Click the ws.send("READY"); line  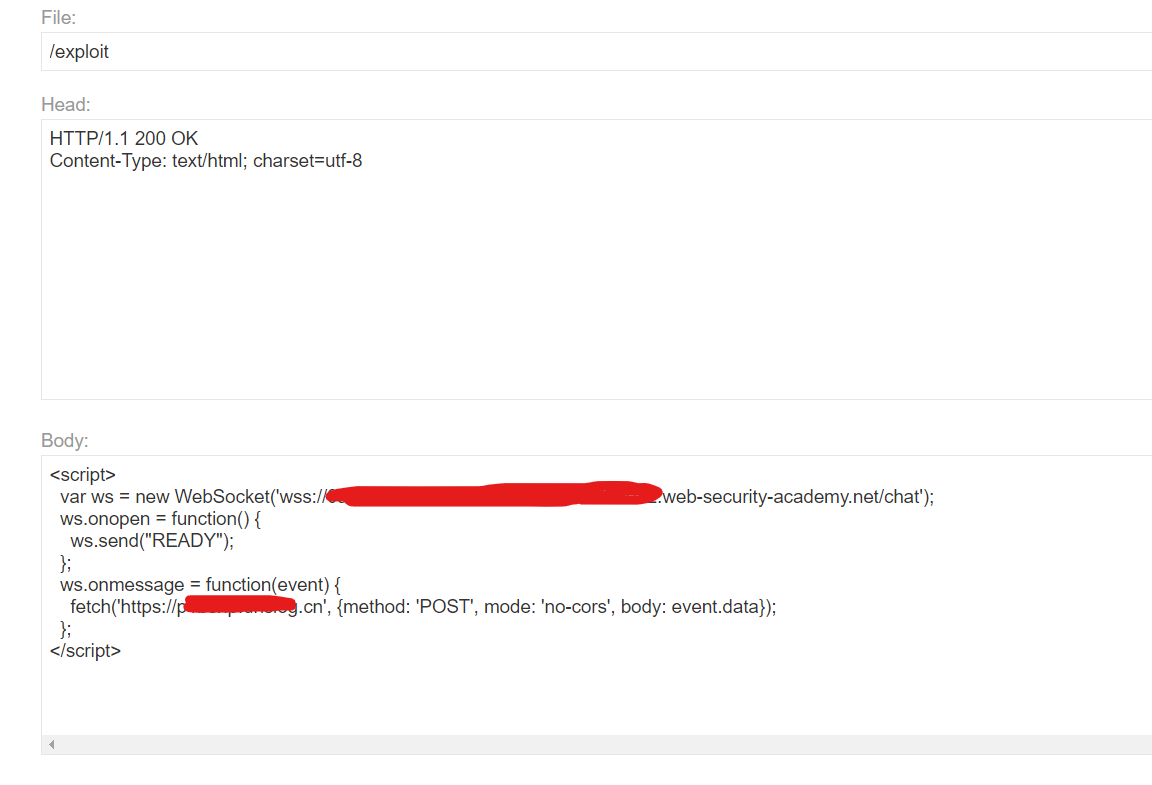(x=152, y=541)
